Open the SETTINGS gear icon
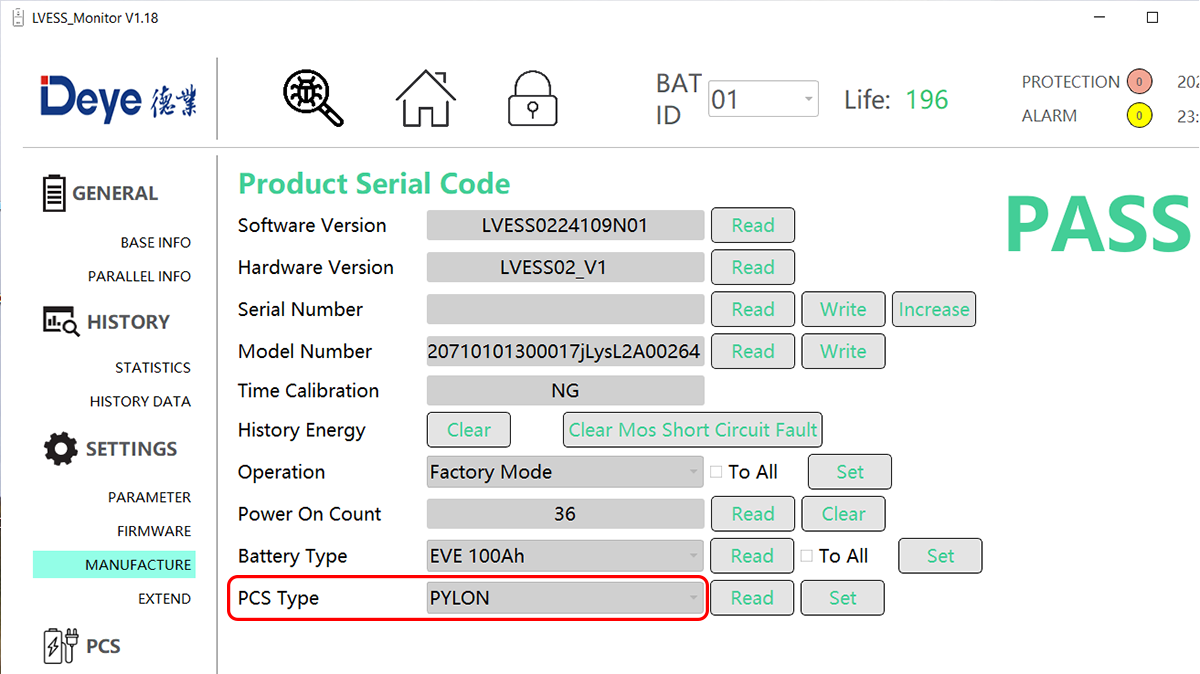 tap(61, 449)
